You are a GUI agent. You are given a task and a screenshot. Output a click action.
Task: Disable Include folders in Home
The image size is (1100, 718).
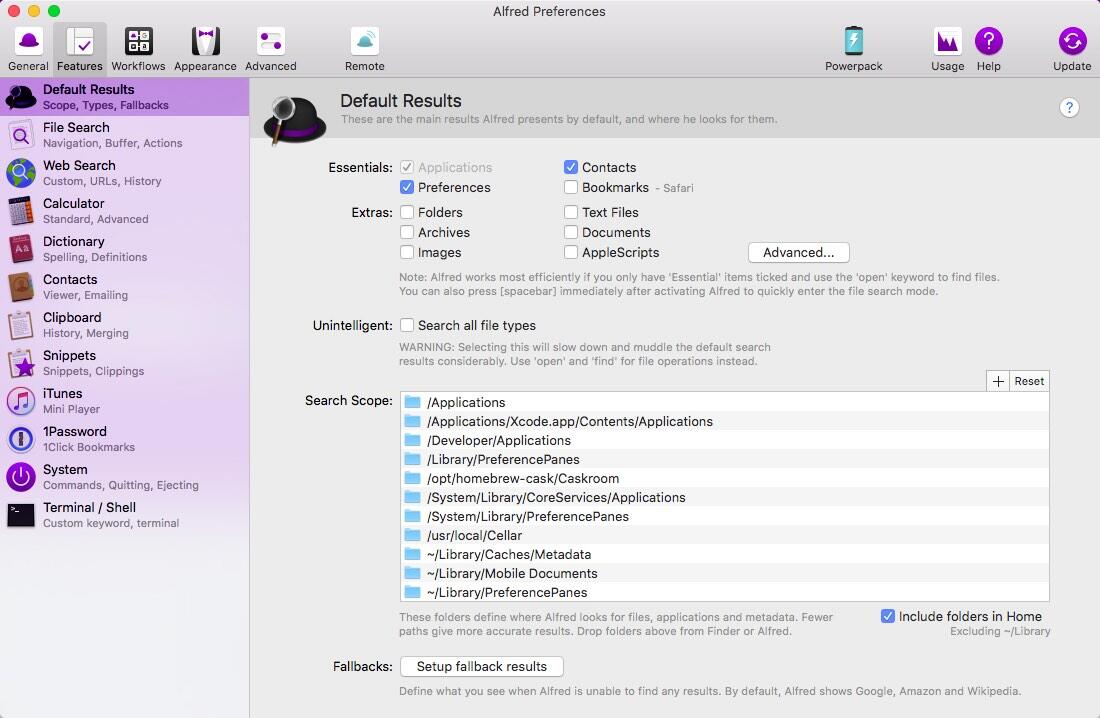coord(888,616)
